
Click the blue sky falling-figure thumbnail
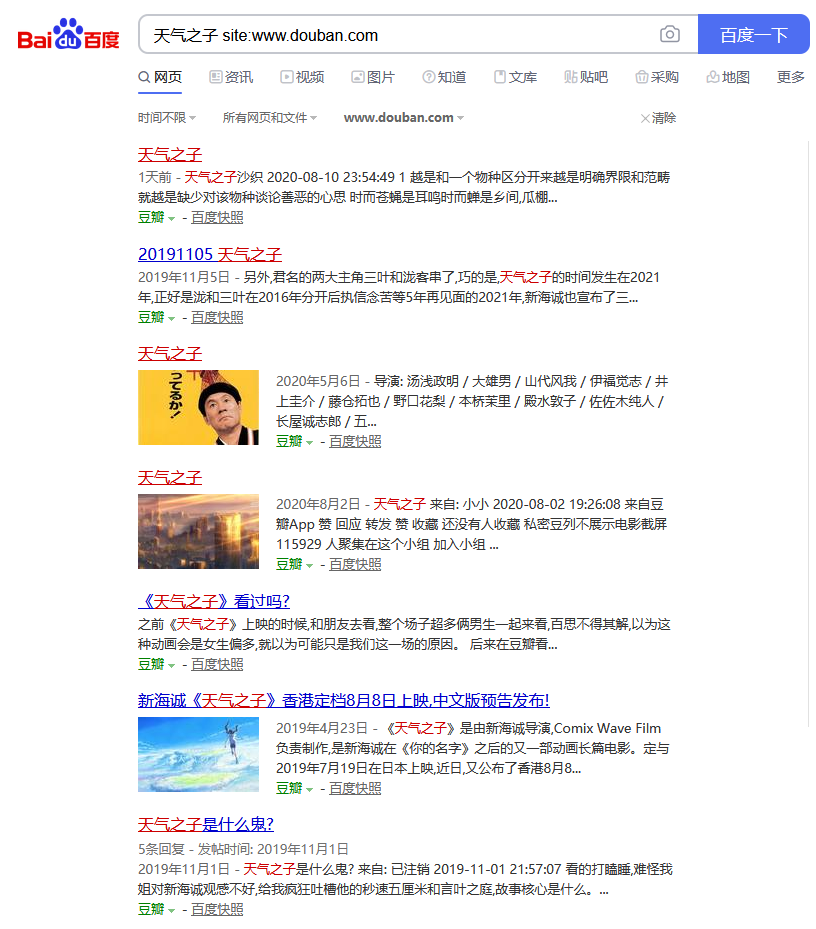tap(199, 754)
